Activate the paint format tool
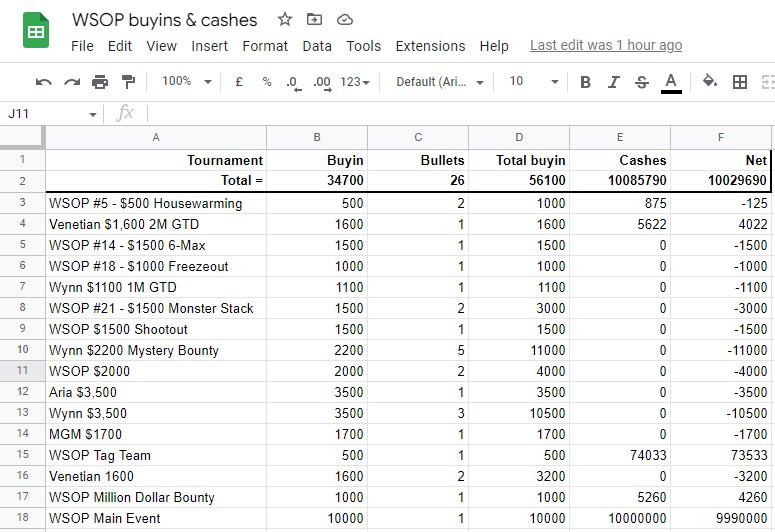This screenshot has height=532, width=775. tap(129, 82)
